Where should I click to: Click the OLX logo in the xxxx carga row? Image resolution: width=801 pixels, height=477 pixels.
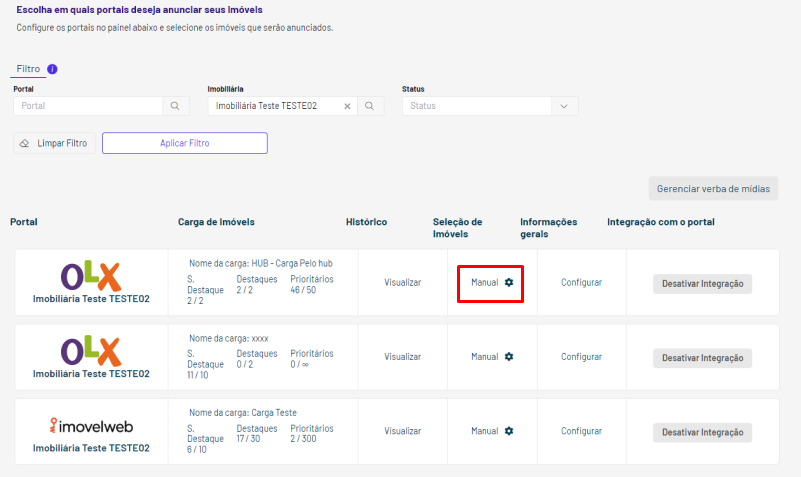click(91, 350)
